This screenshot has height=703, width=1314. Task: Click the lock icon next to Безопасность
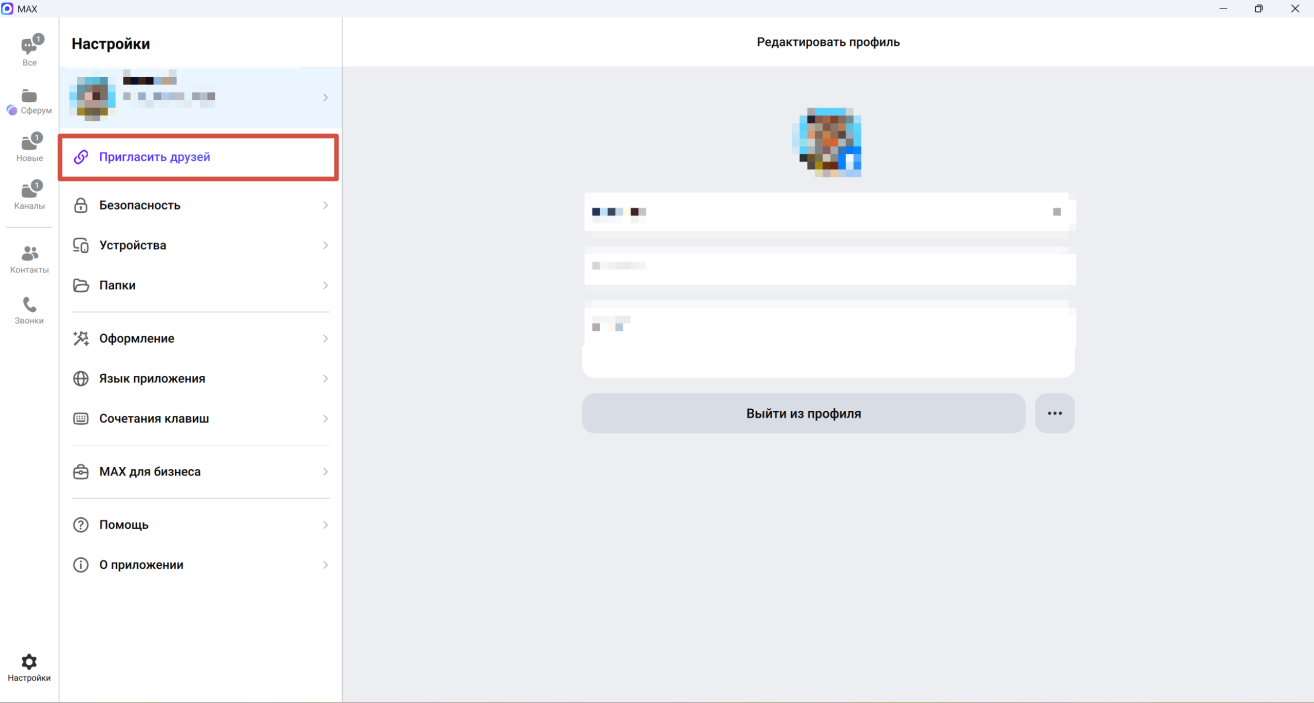point(81,205)
